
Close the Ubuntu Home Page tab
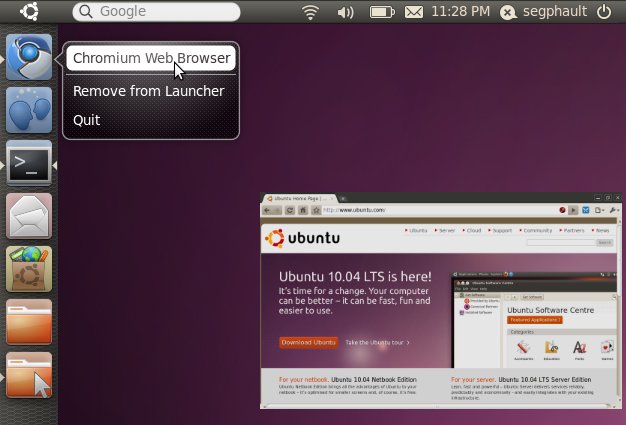[x=331, y=198]
